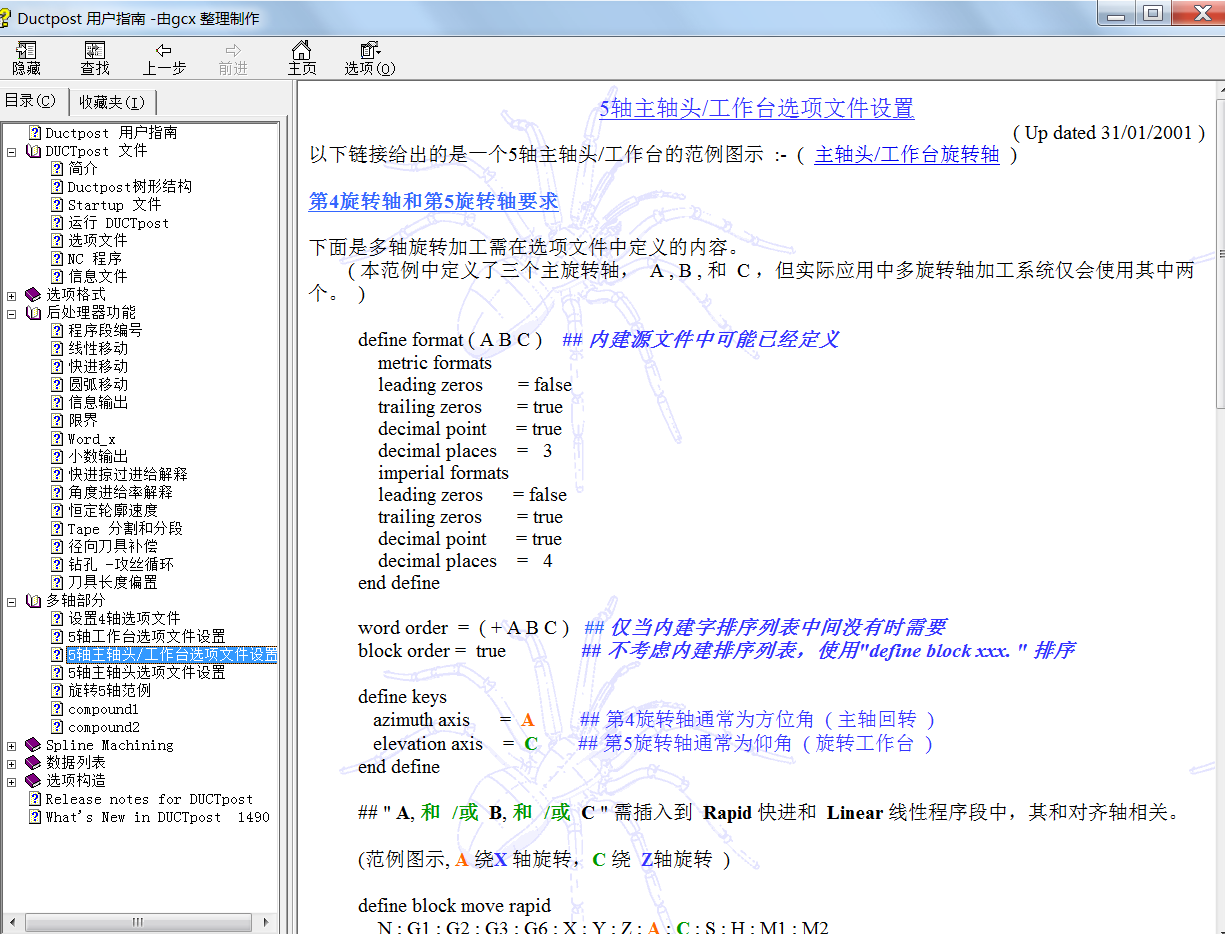Open the NC 程序 topic

tap(95, 259)
